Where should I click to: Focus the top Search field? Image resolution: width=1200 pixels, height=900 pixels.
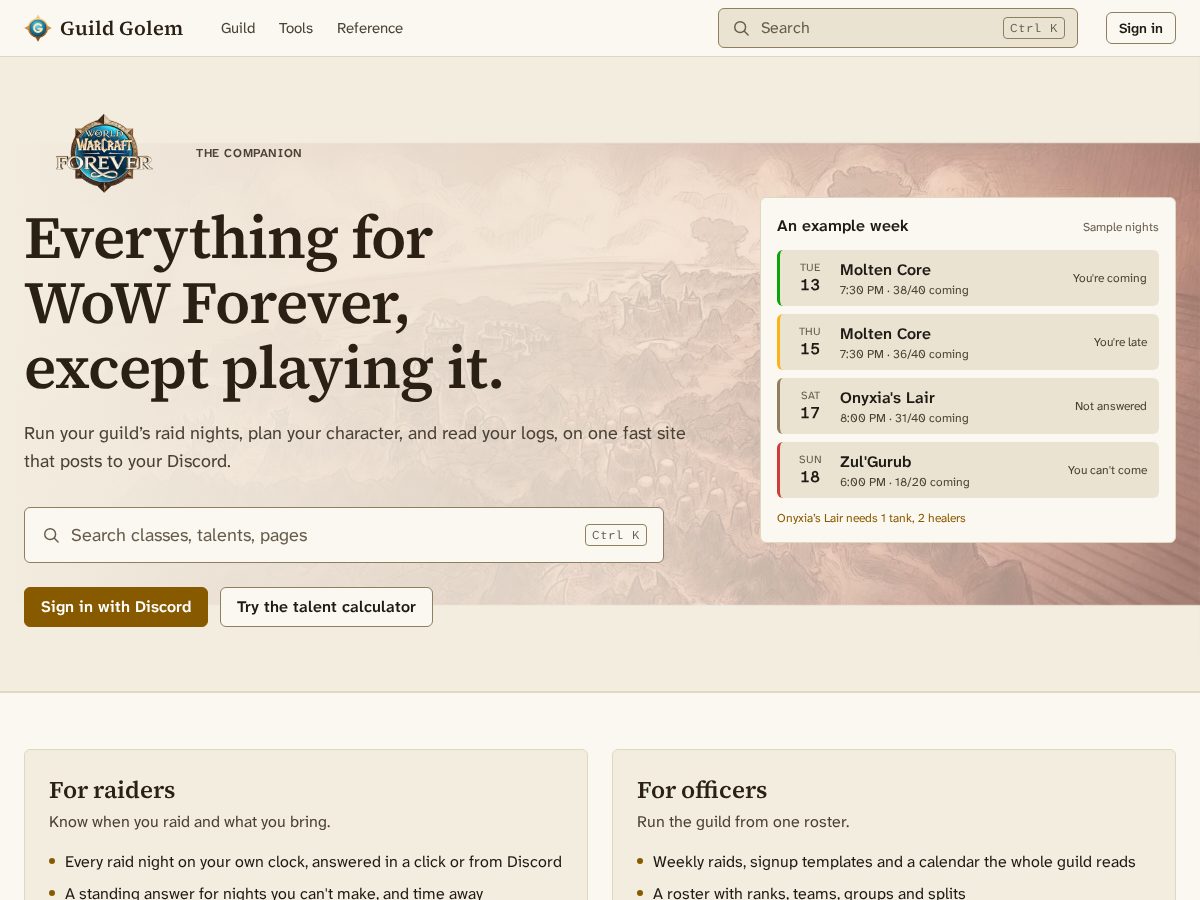pyautogui.click(x=898, y=28)
